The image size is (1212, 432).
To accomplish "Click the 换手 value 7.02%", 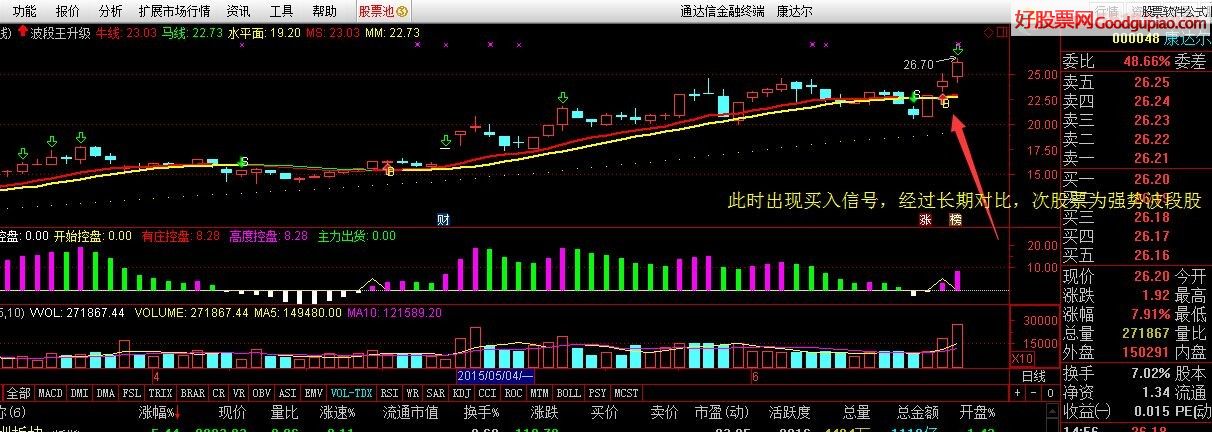I will [x=1151, y=373].
